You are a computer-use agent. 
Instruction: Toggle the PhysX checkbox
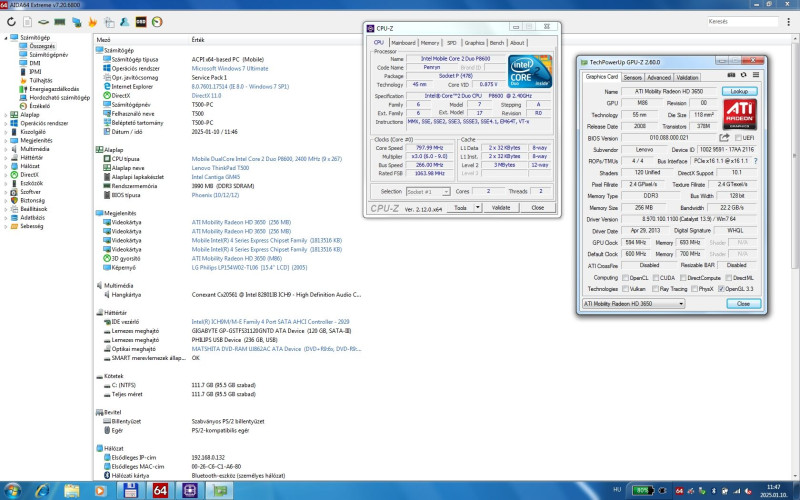click(694, 289)
